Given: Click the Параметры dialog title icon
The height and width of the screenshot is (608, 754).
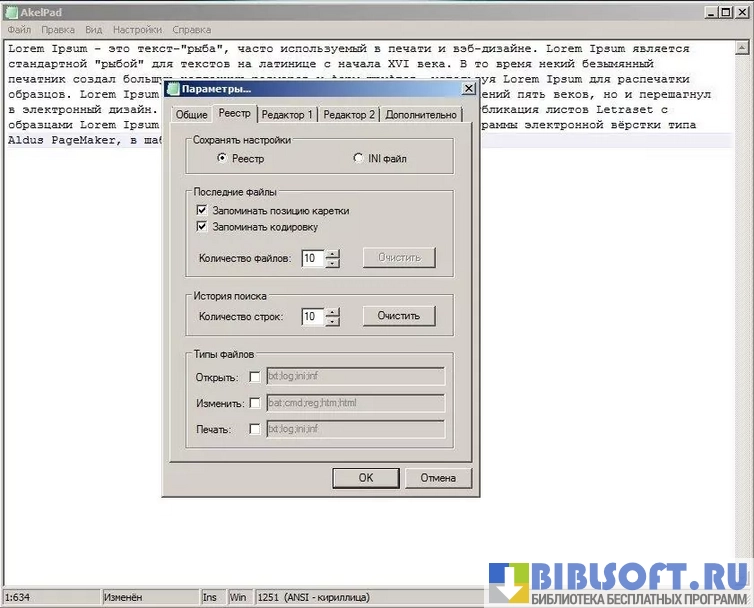Looking at the screenshot, I should click(173, 89).
